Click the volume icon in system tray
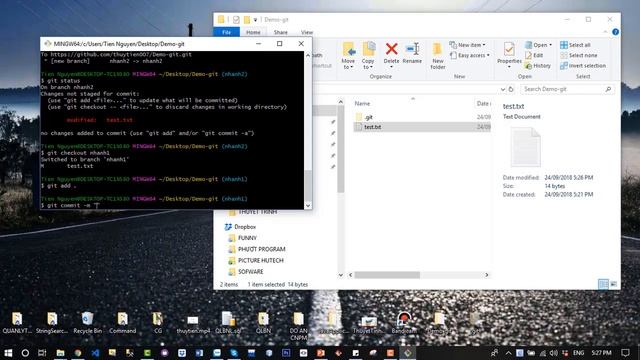Image resolution: width=640 pixels, height=360 pixels. [x=553, y=353]
